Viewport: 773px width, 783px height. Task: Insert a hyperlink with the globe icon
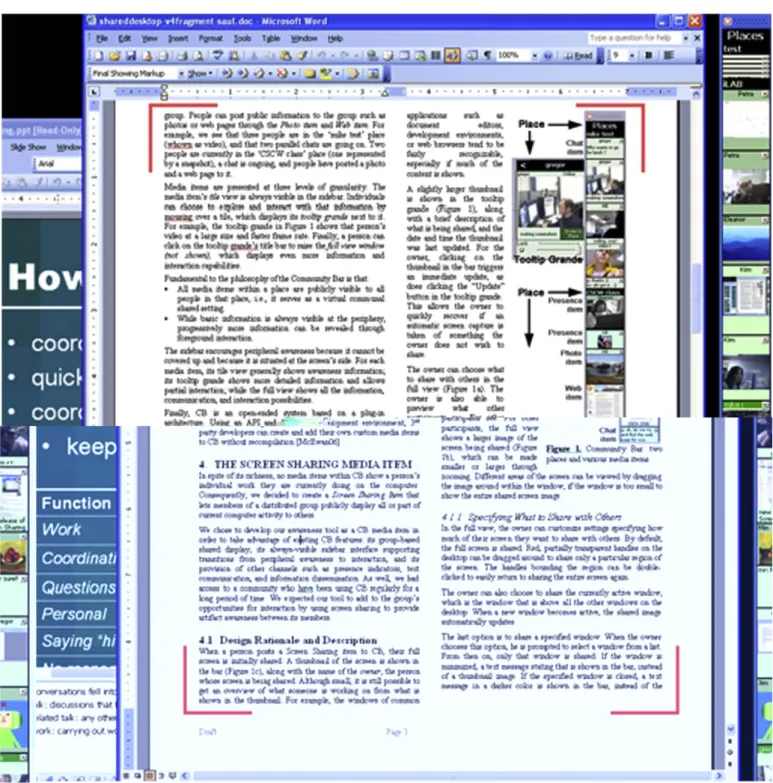click(373, 55)
